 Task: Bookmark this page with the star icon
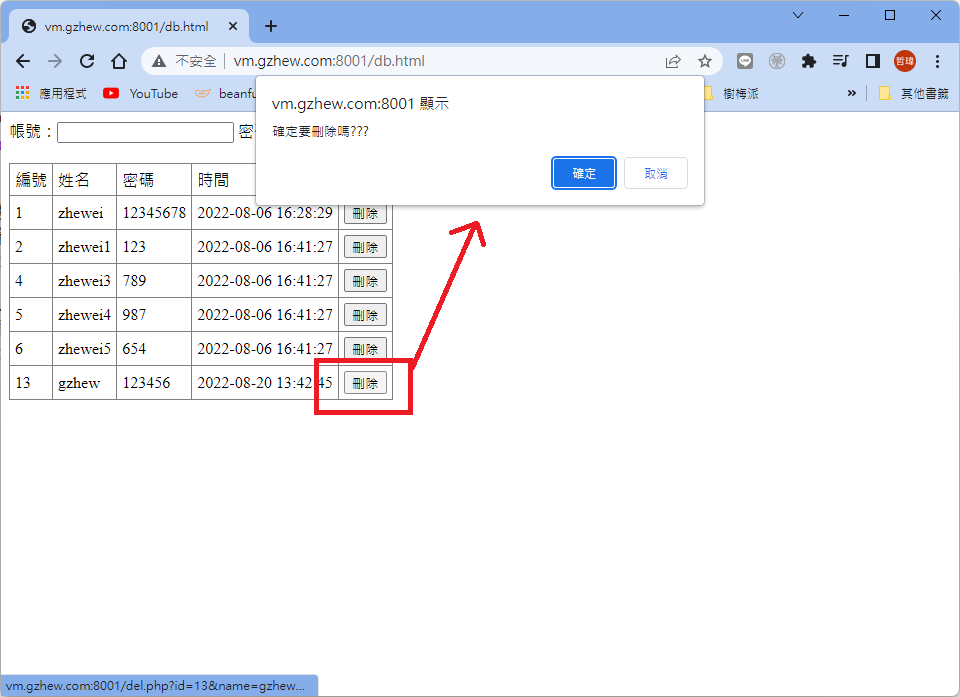pyautogui.click(x=705, y=61)
